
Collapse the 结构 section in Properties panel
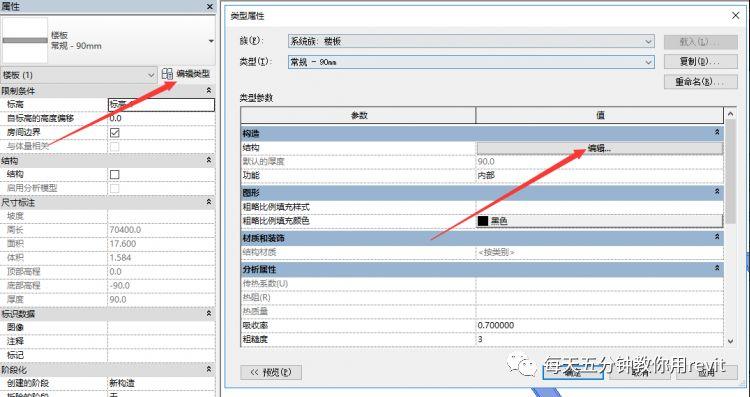pos(209,160)
